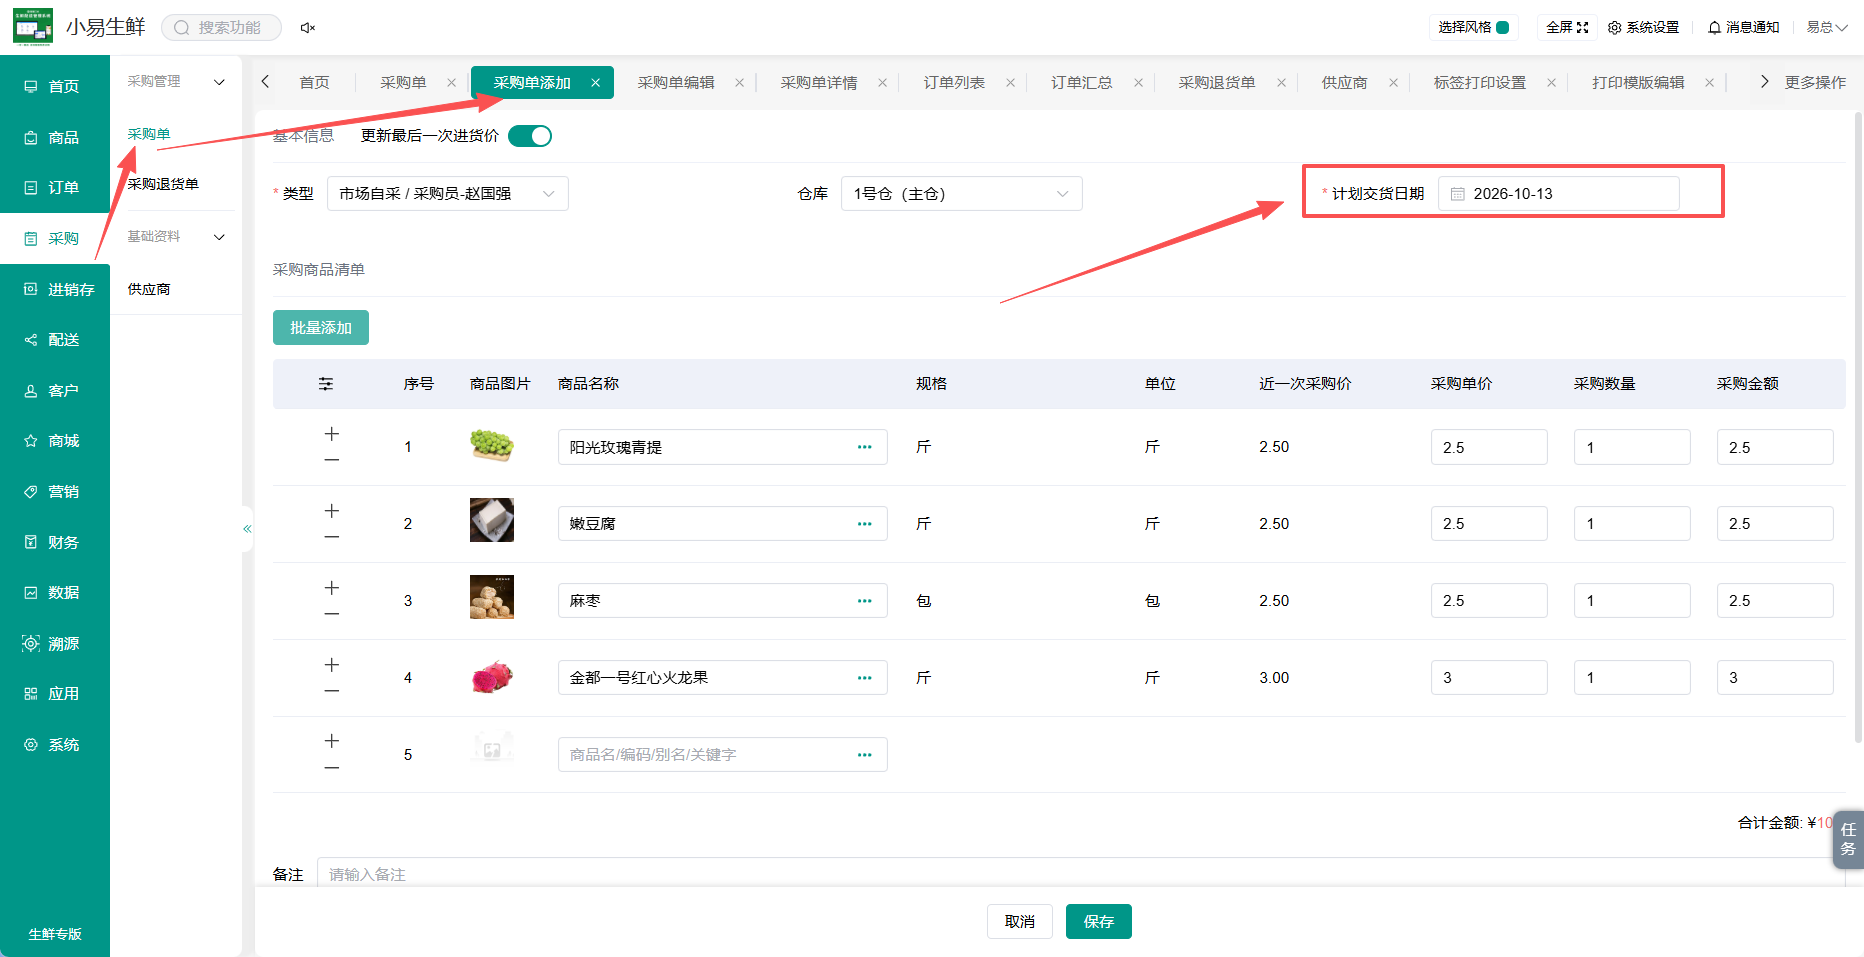Open product picker dots for 麻枣
The image size is (1864, 957).
865,601
